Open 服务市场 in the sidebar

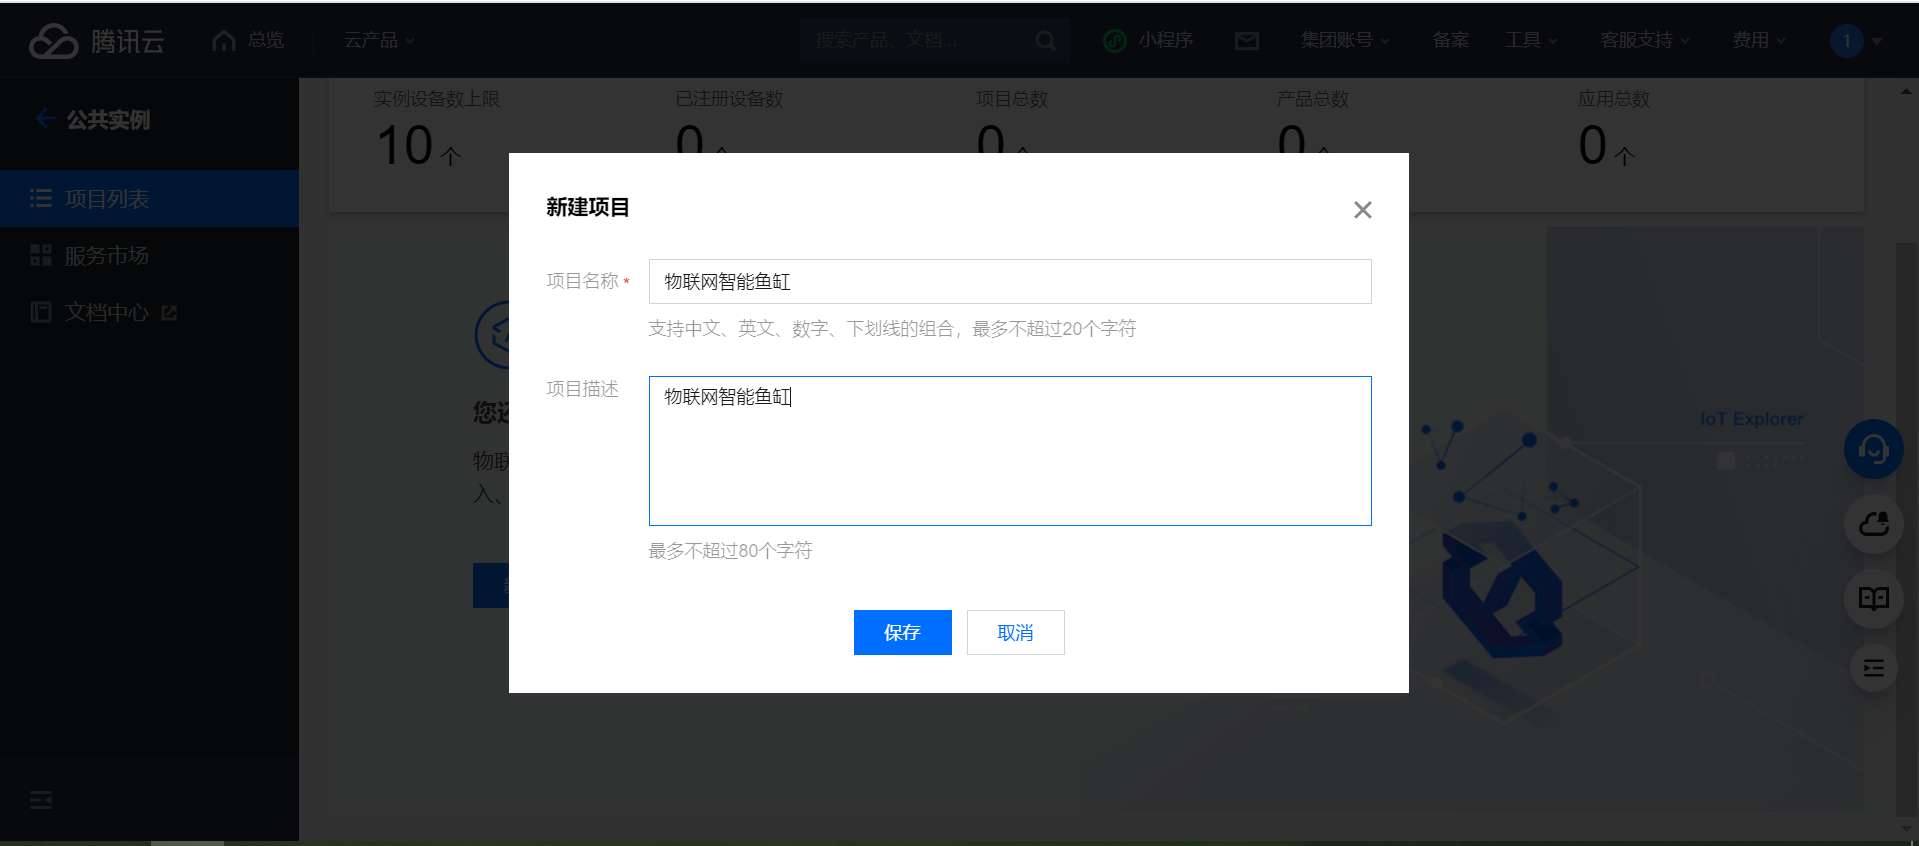107,256
